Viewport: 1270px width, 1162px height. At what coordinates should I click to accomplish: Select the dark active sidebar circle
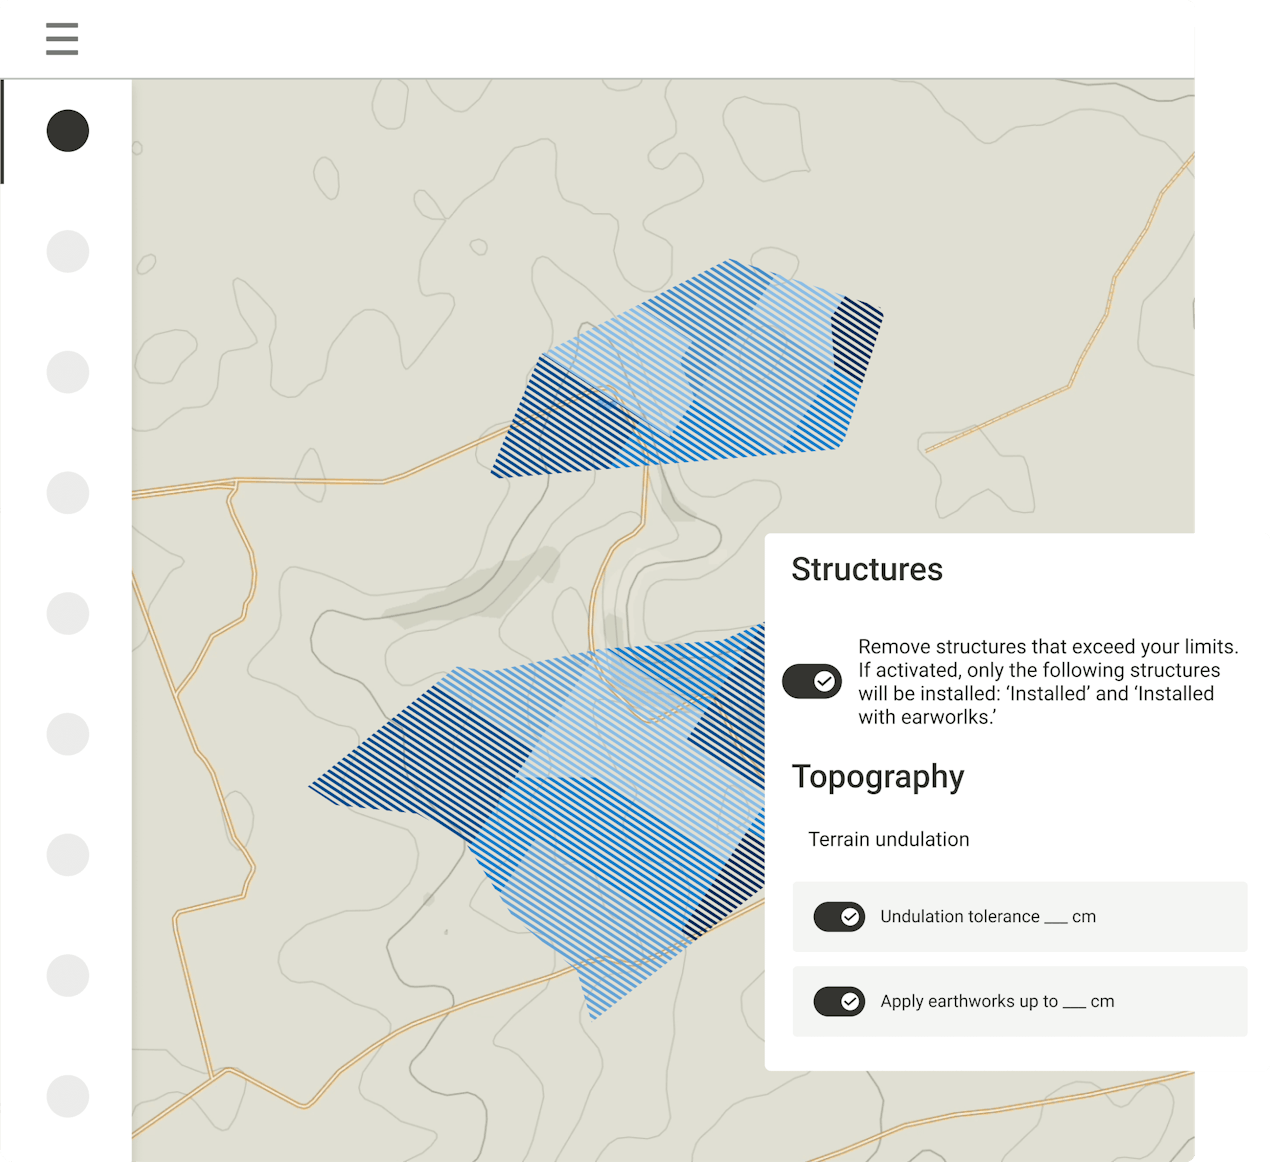68,131
